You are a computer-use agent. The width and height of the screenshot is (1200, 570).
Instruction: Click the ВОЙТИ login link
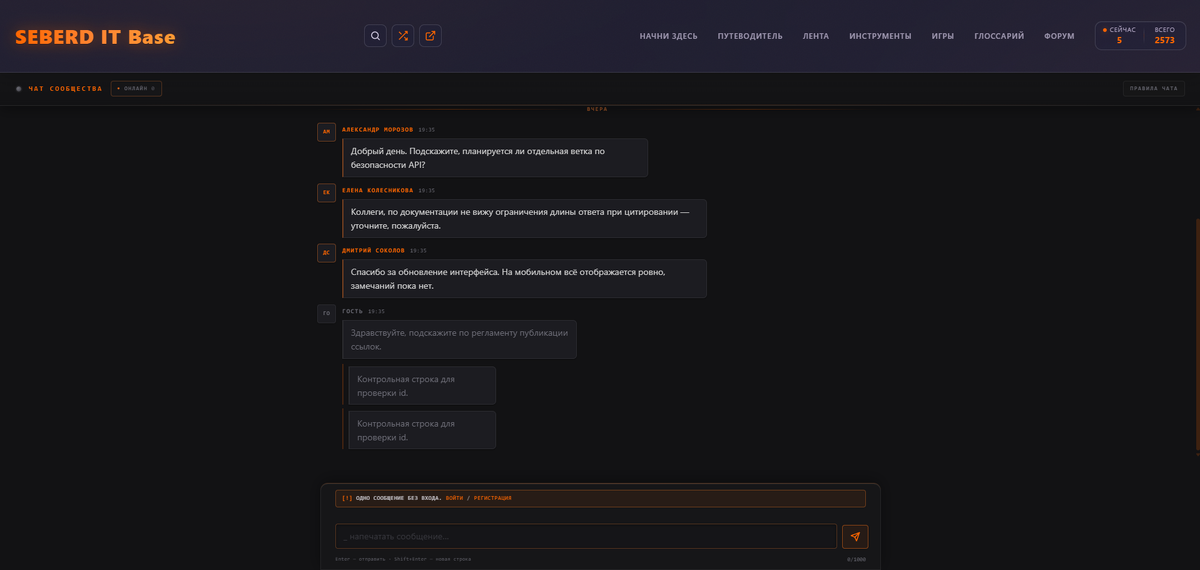[x=454, y=498]
